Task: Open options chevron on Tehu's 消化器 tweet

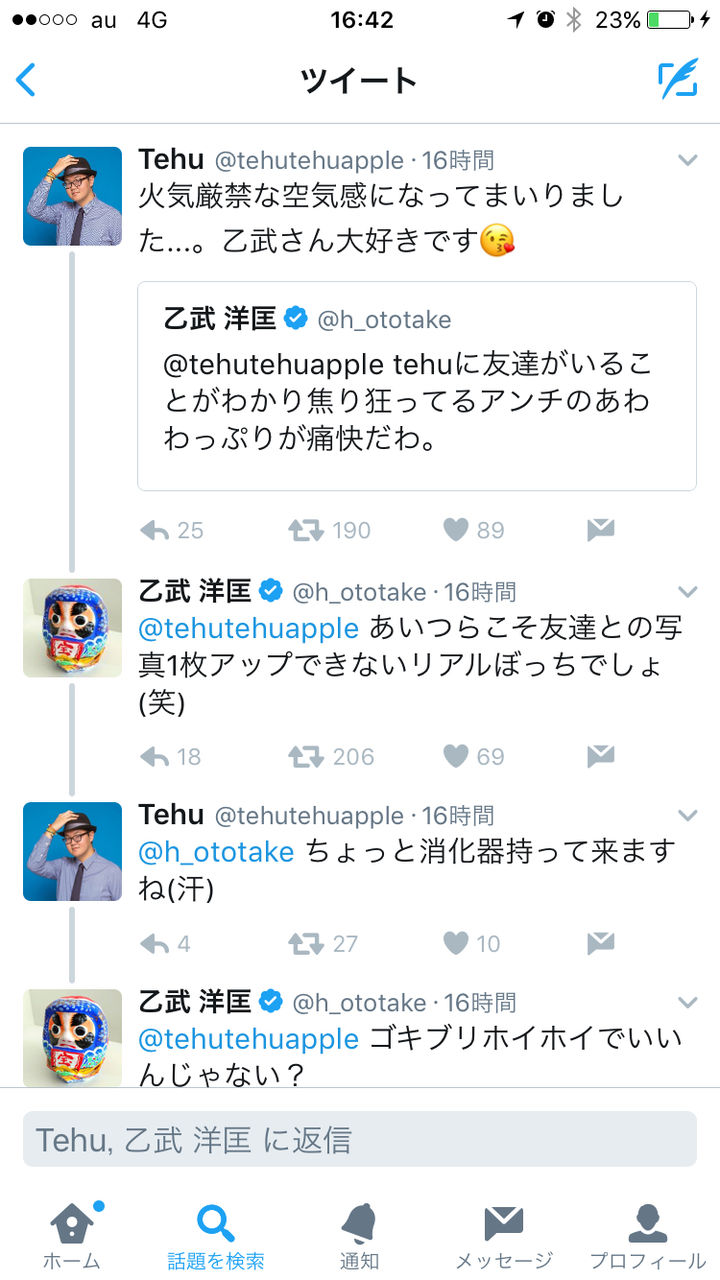Action: coord(688,816)
